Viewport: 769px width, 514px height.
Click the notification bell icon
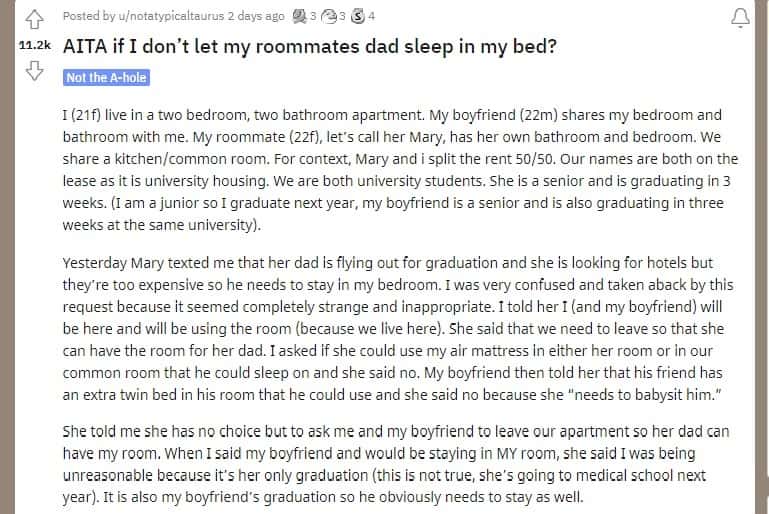(x=740, y=17)
